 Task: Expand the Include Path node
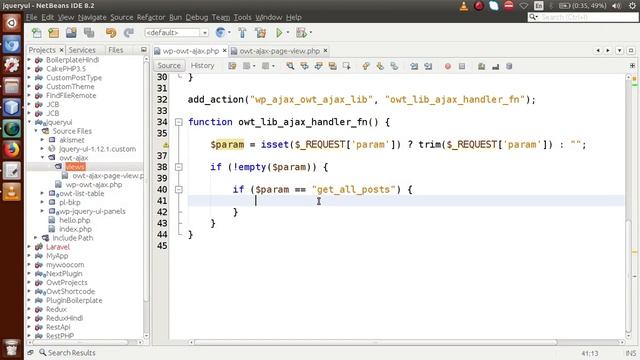pos(36,238)
